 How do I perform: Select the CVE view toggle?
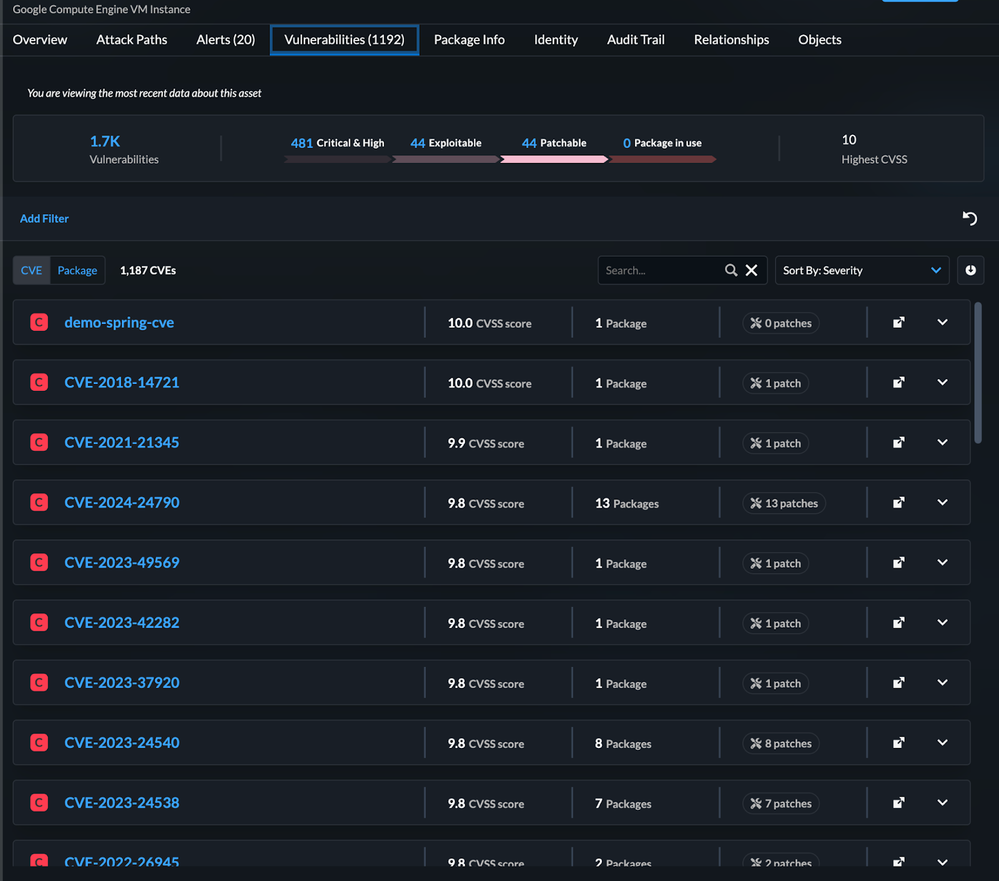32,270
